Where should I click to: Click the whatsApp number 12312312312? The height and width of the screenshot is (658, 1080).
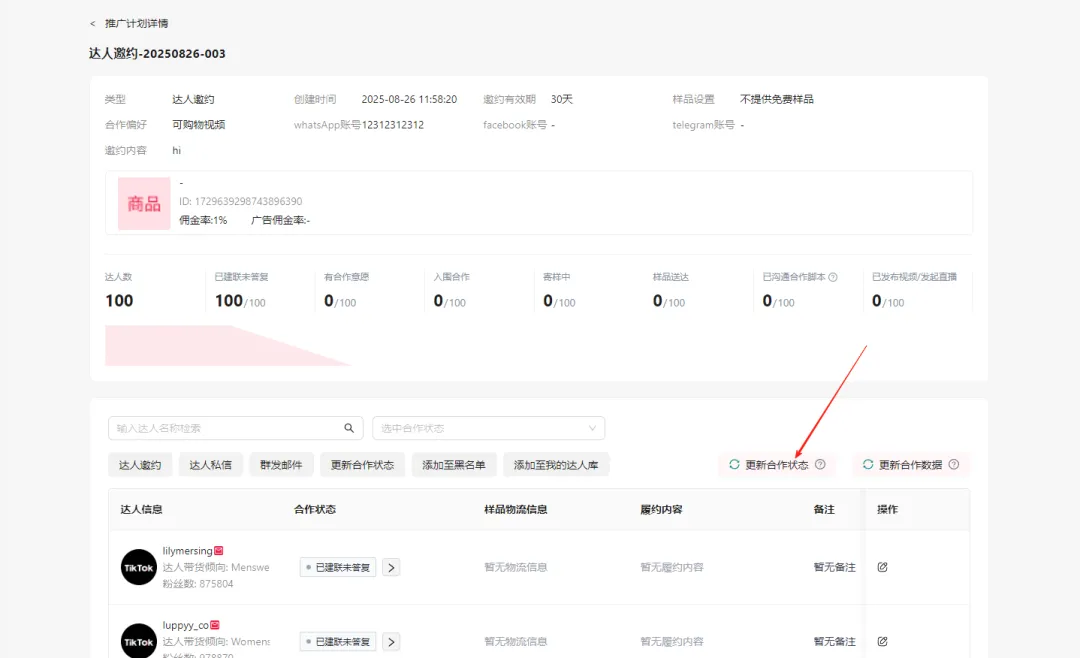pyautogui.click(x=393, y=125)
